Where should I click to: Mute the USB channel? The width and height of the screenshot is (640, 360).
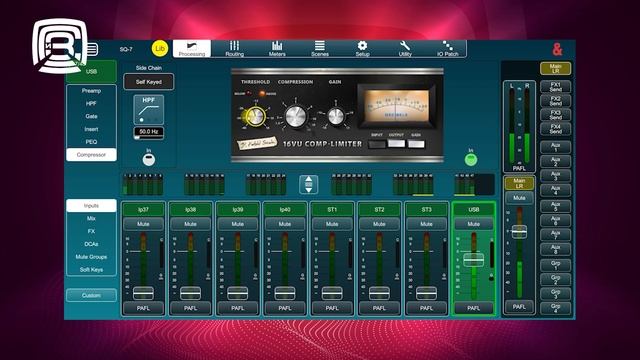click(x=473, y=224)
